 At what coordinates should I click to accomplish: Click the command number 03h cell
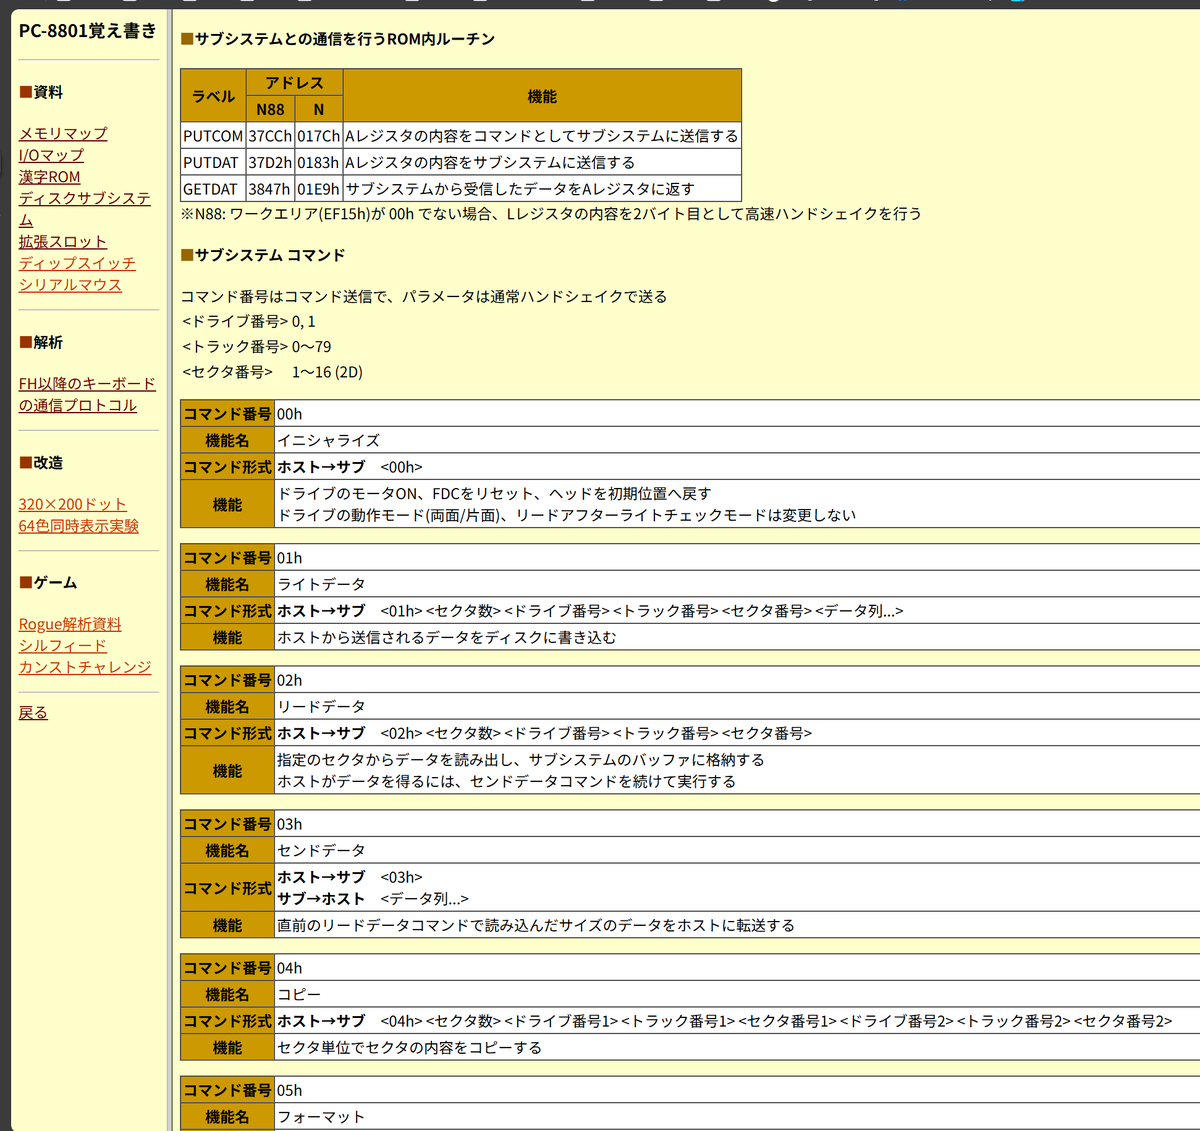[x=737, y=824]
